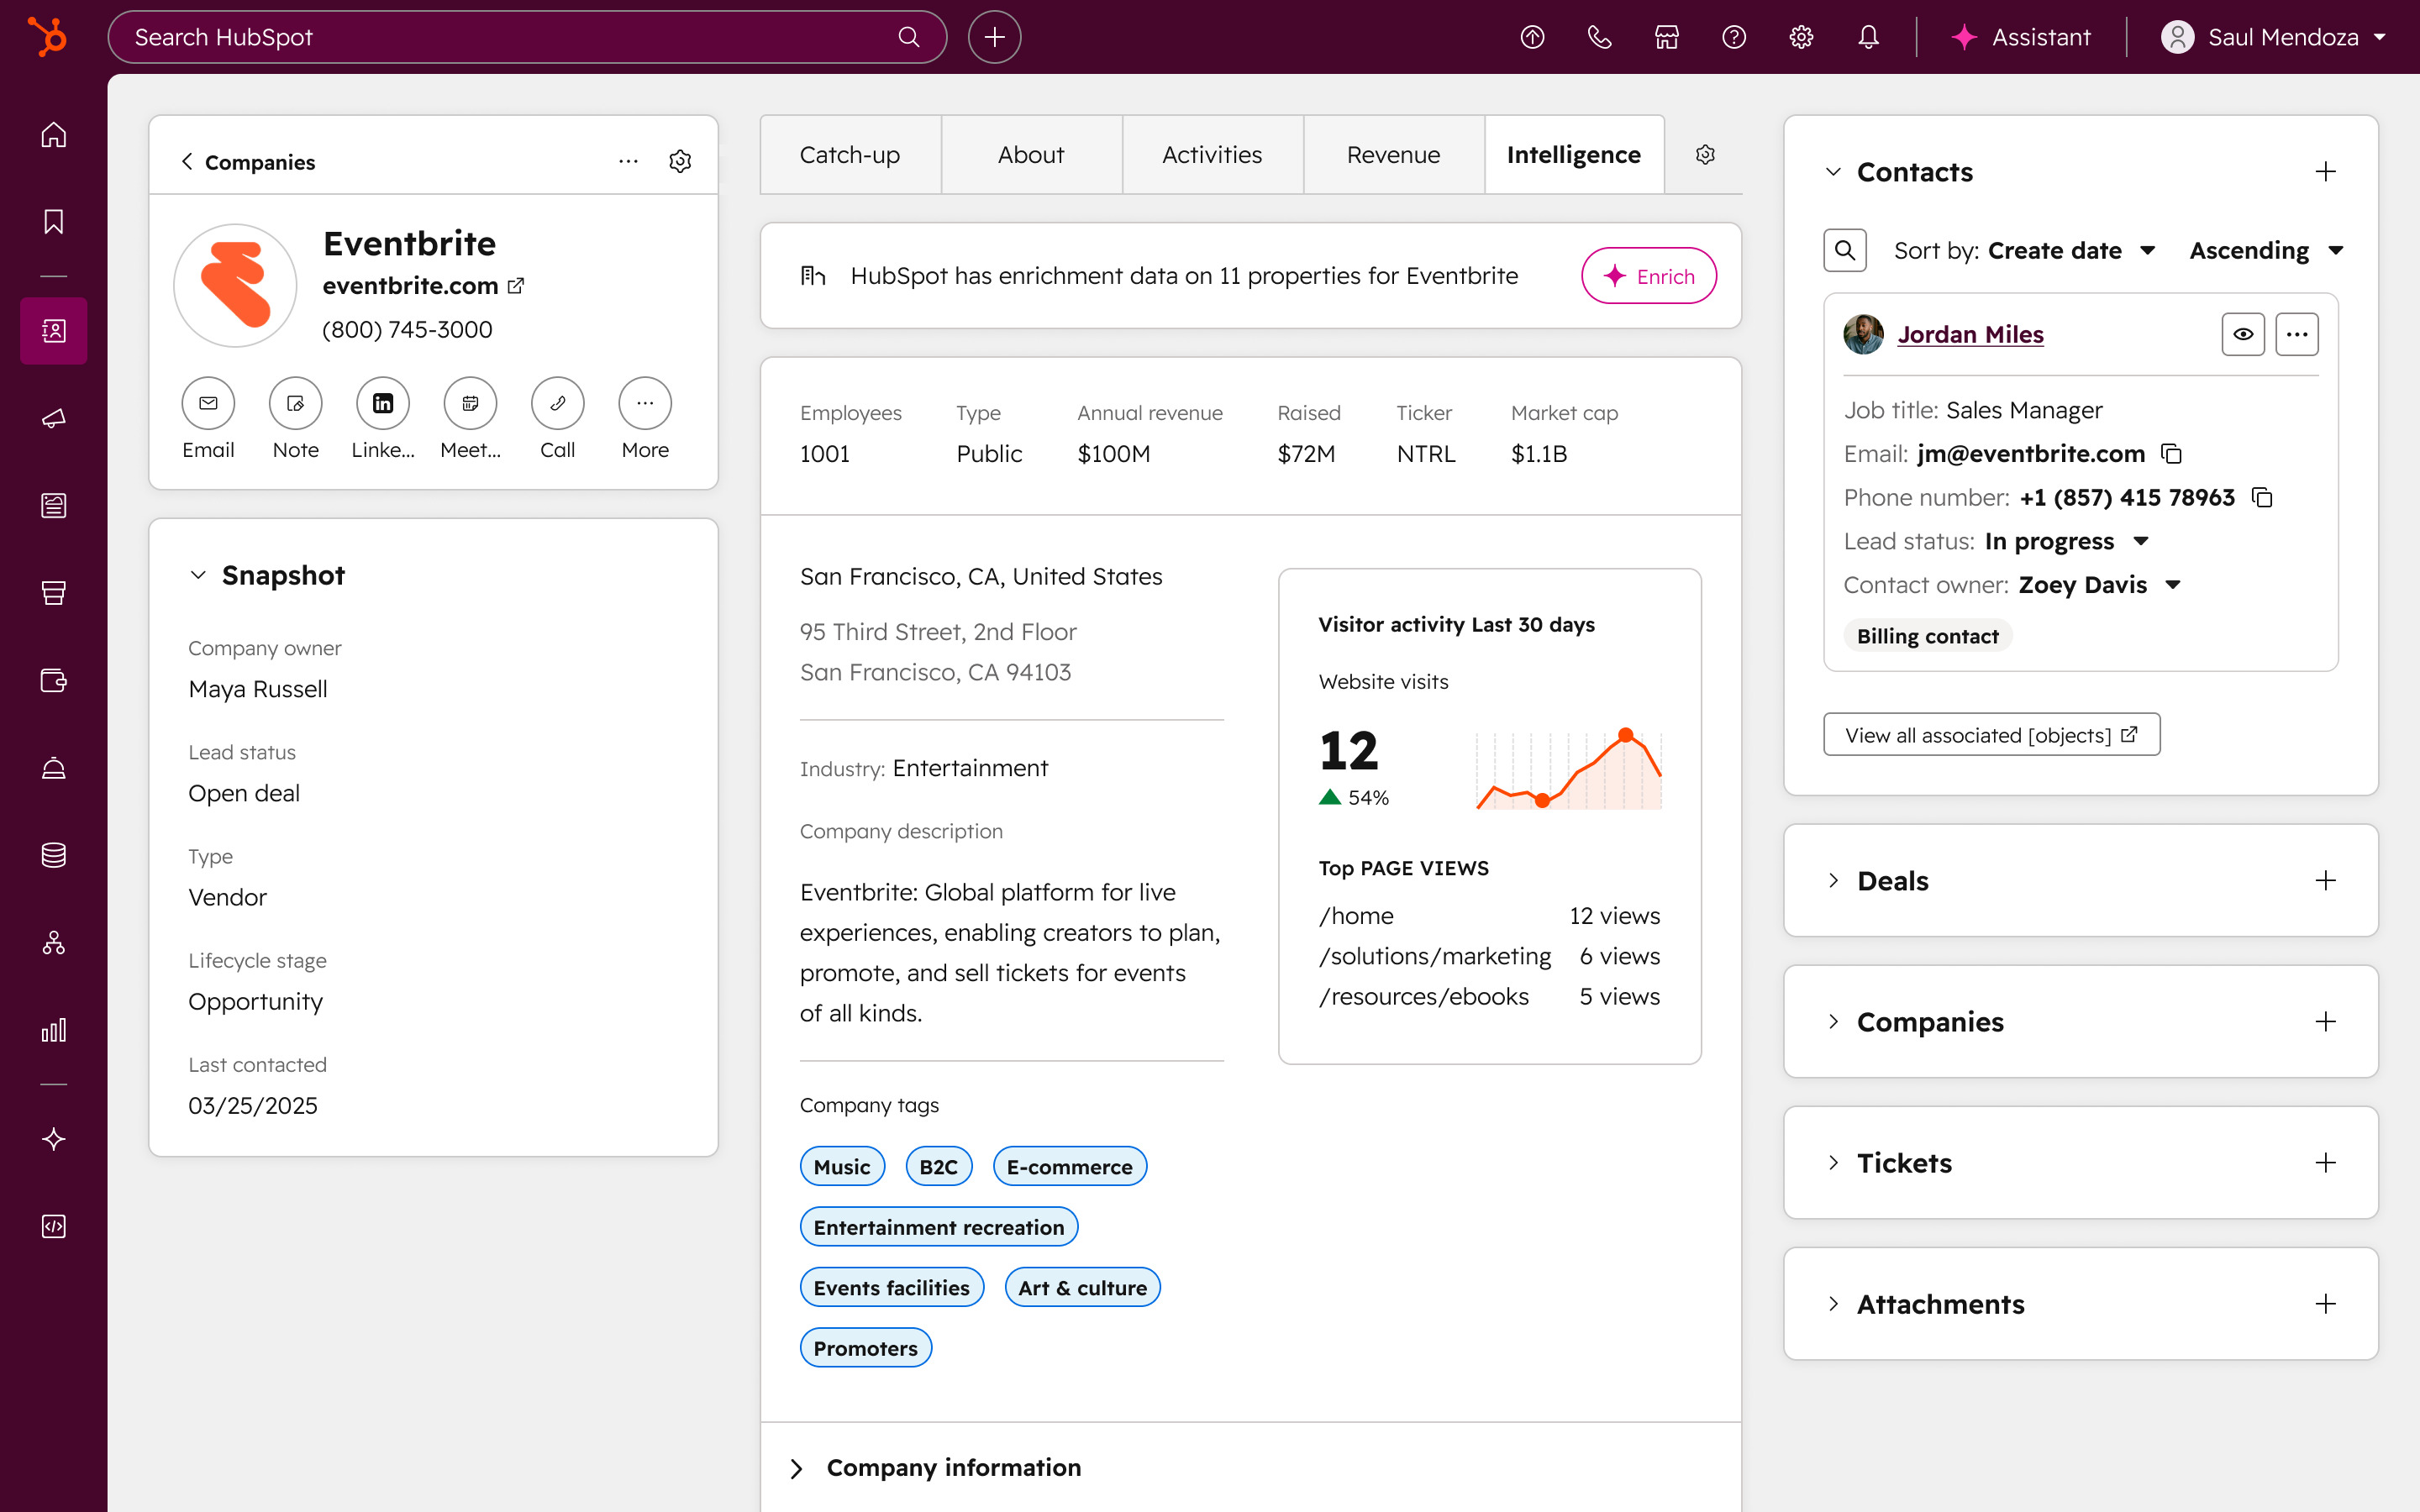Open the settings gear in top bar
The width and height of the screenshot is (2420, 1512).
(1801, 37)
